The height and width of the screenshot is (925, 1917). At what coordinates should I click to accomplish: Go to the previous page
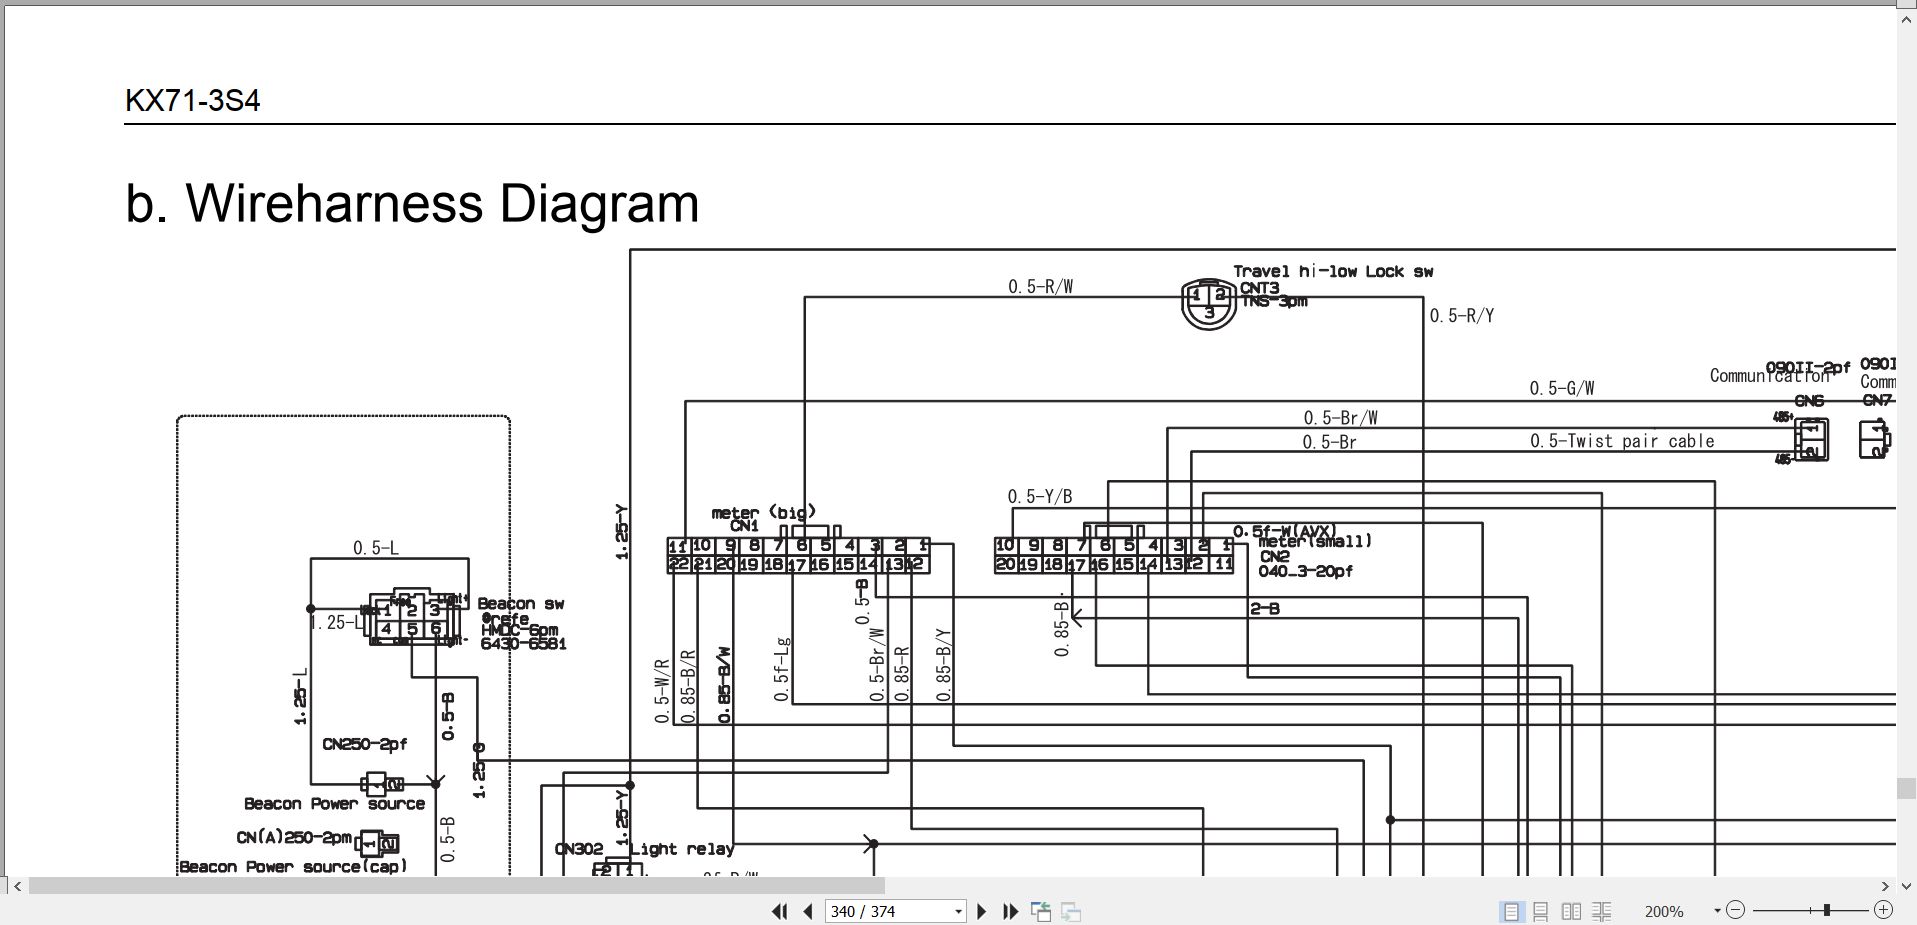click(x=808, y=911)
